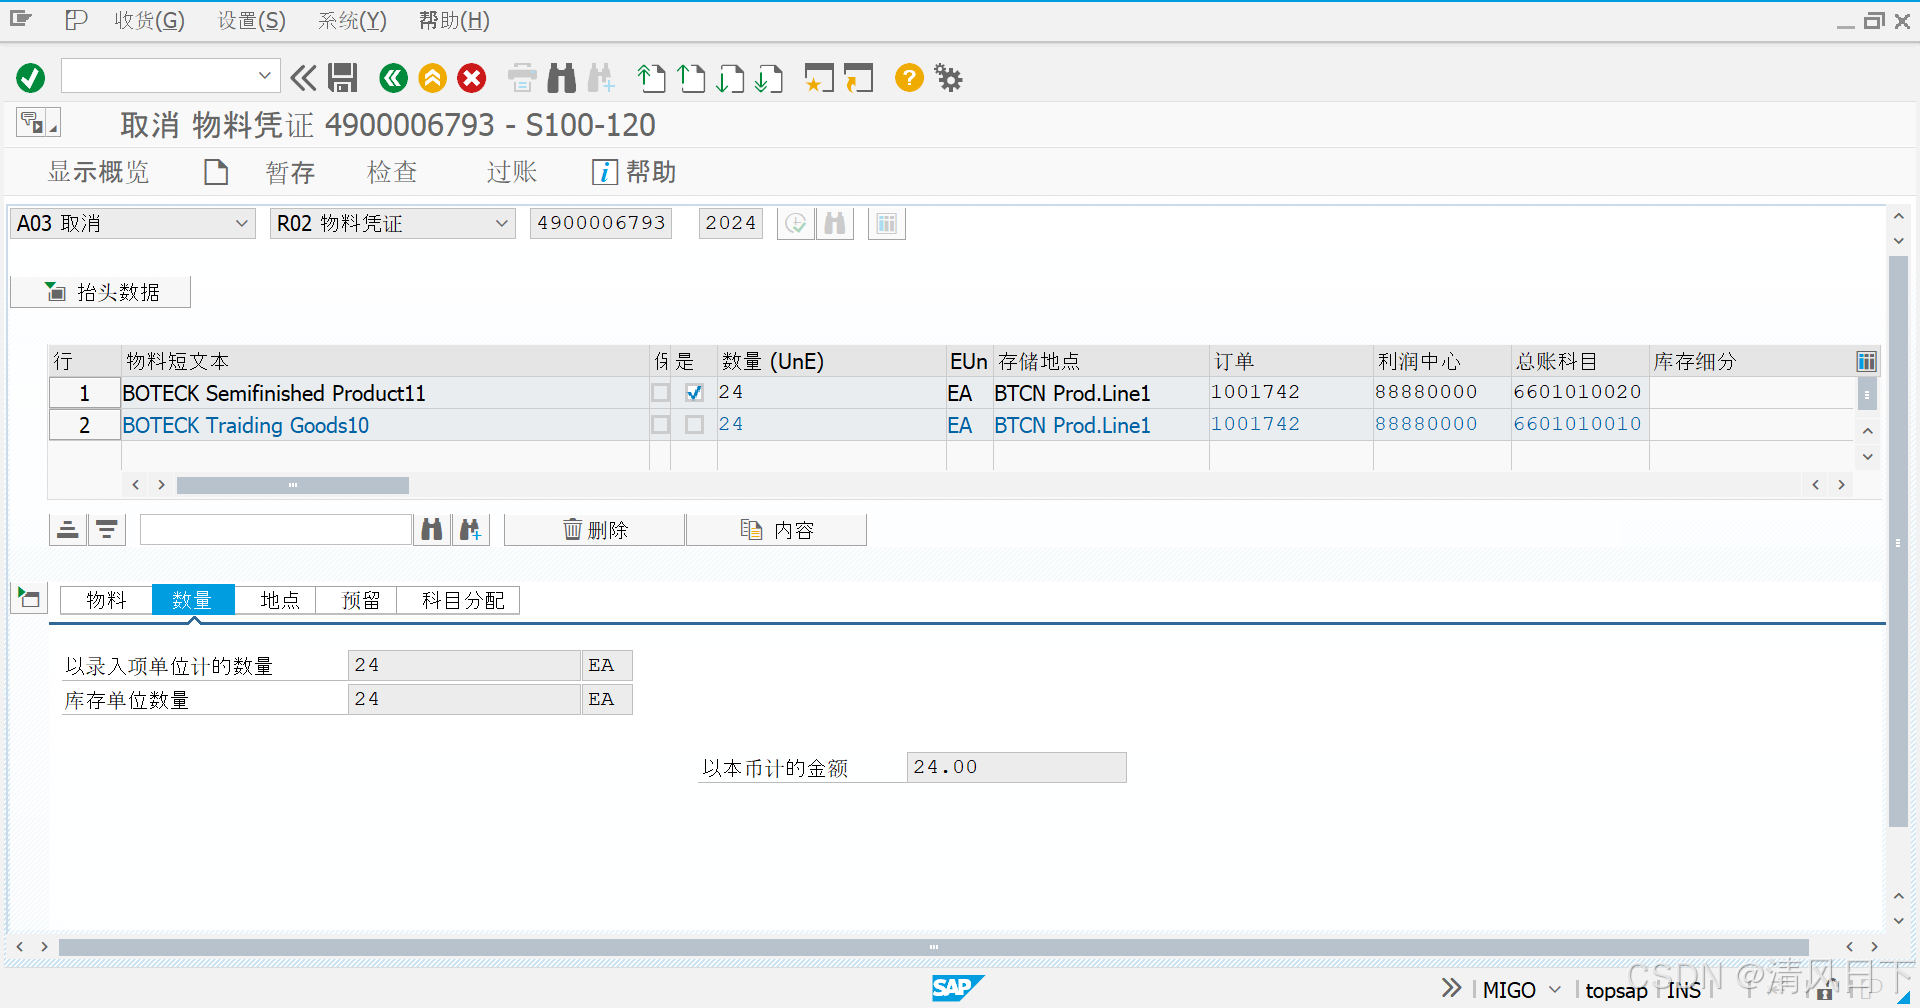Uncheck the OK checkbox in row 1

click(x=694, y=393)
